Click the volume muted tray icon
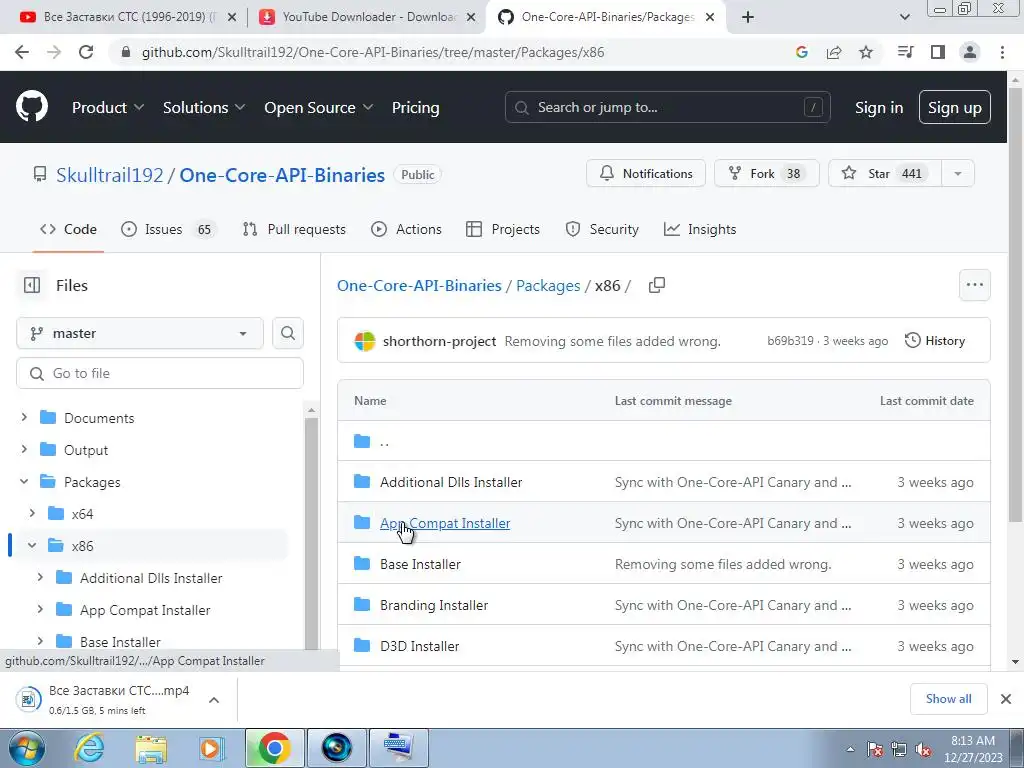Viewport: 1024px width, 768px height. (923, 749)
